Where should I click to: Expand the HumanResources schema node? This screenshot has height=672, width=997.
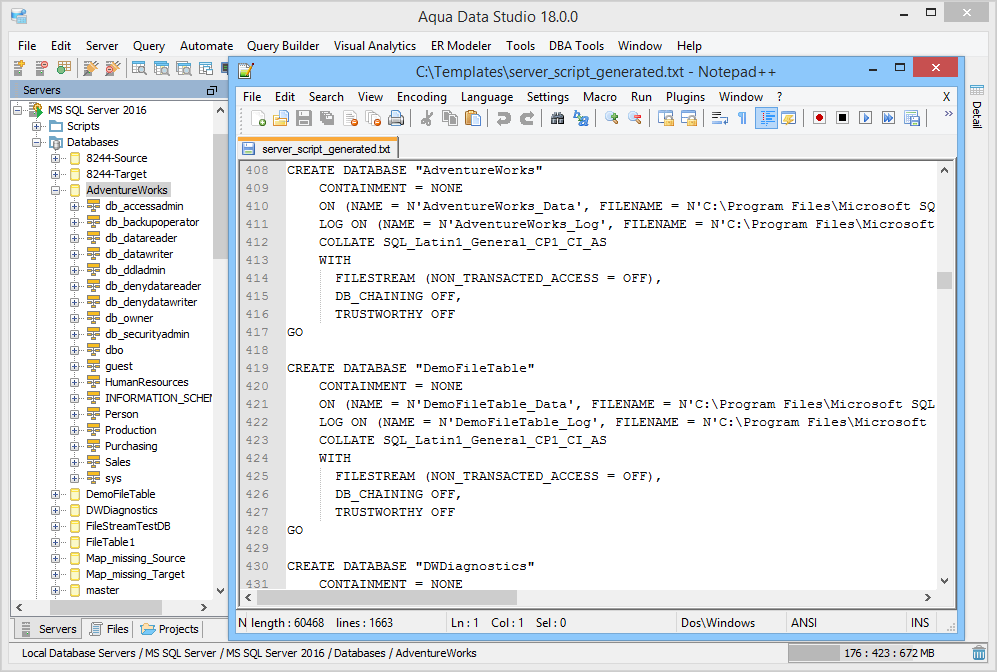click(x=74, y=382)
